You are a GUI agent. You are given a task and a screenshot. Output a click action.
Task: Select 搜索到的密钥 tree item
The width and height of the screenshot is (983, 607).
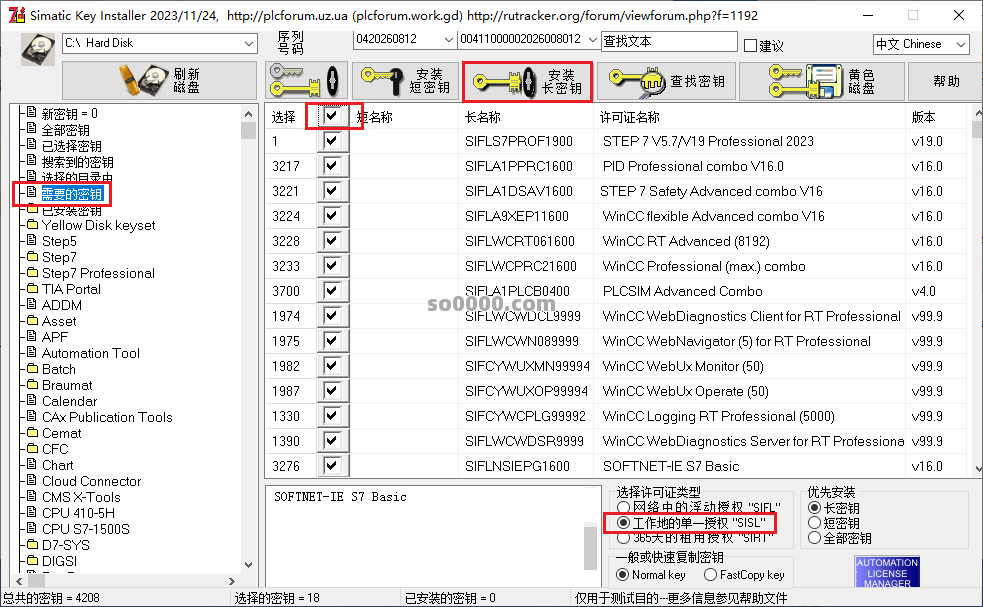77,162
